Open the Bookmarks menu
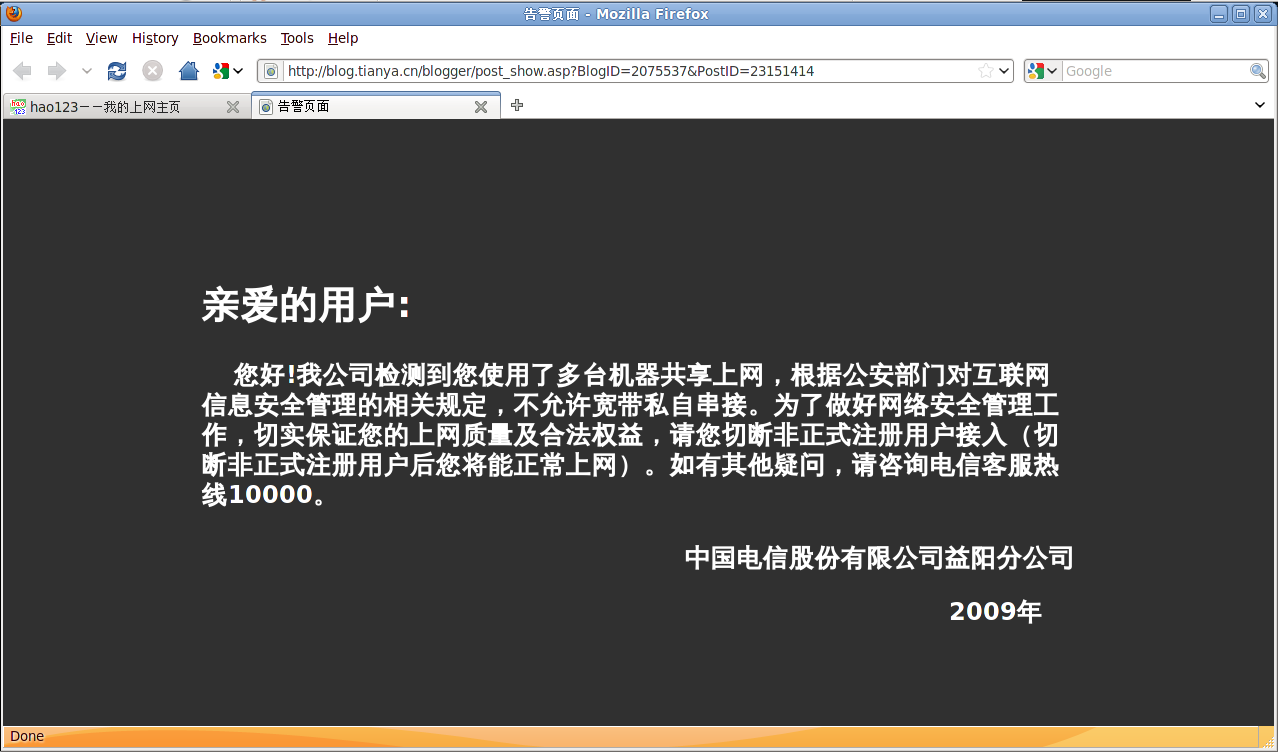This screenshot has width=1278, height=752. [230, 38]
